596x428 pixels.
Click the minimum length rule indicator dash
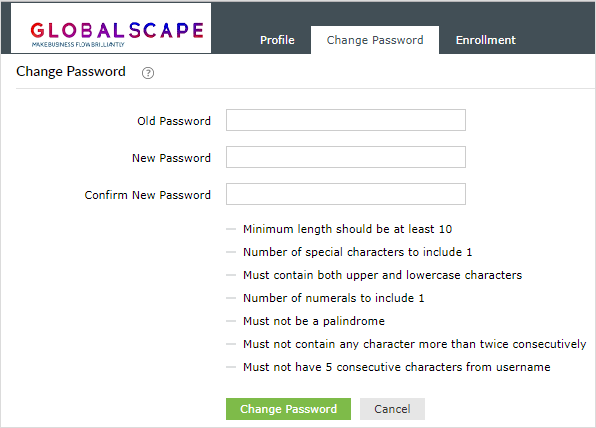pos(231,229)
